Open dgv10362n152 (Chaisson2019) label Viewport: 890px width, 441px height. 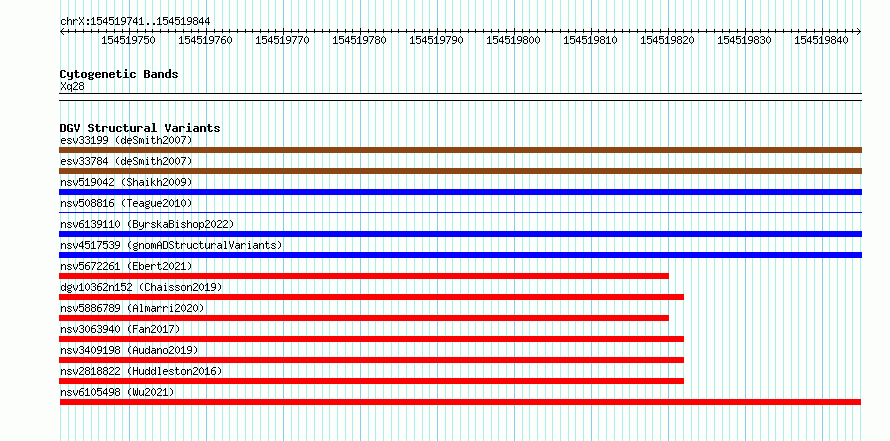[141, 287]
